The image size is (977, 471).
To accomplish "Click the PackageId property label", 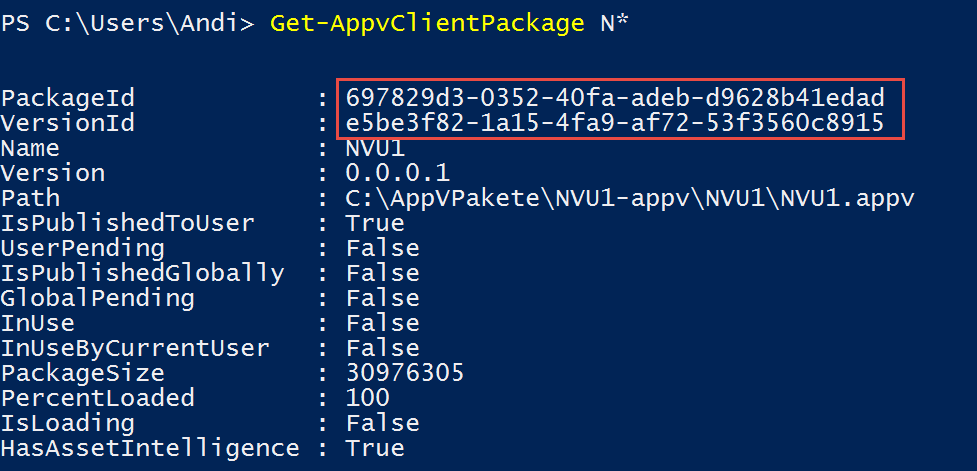I will click(x=67, y=99).
